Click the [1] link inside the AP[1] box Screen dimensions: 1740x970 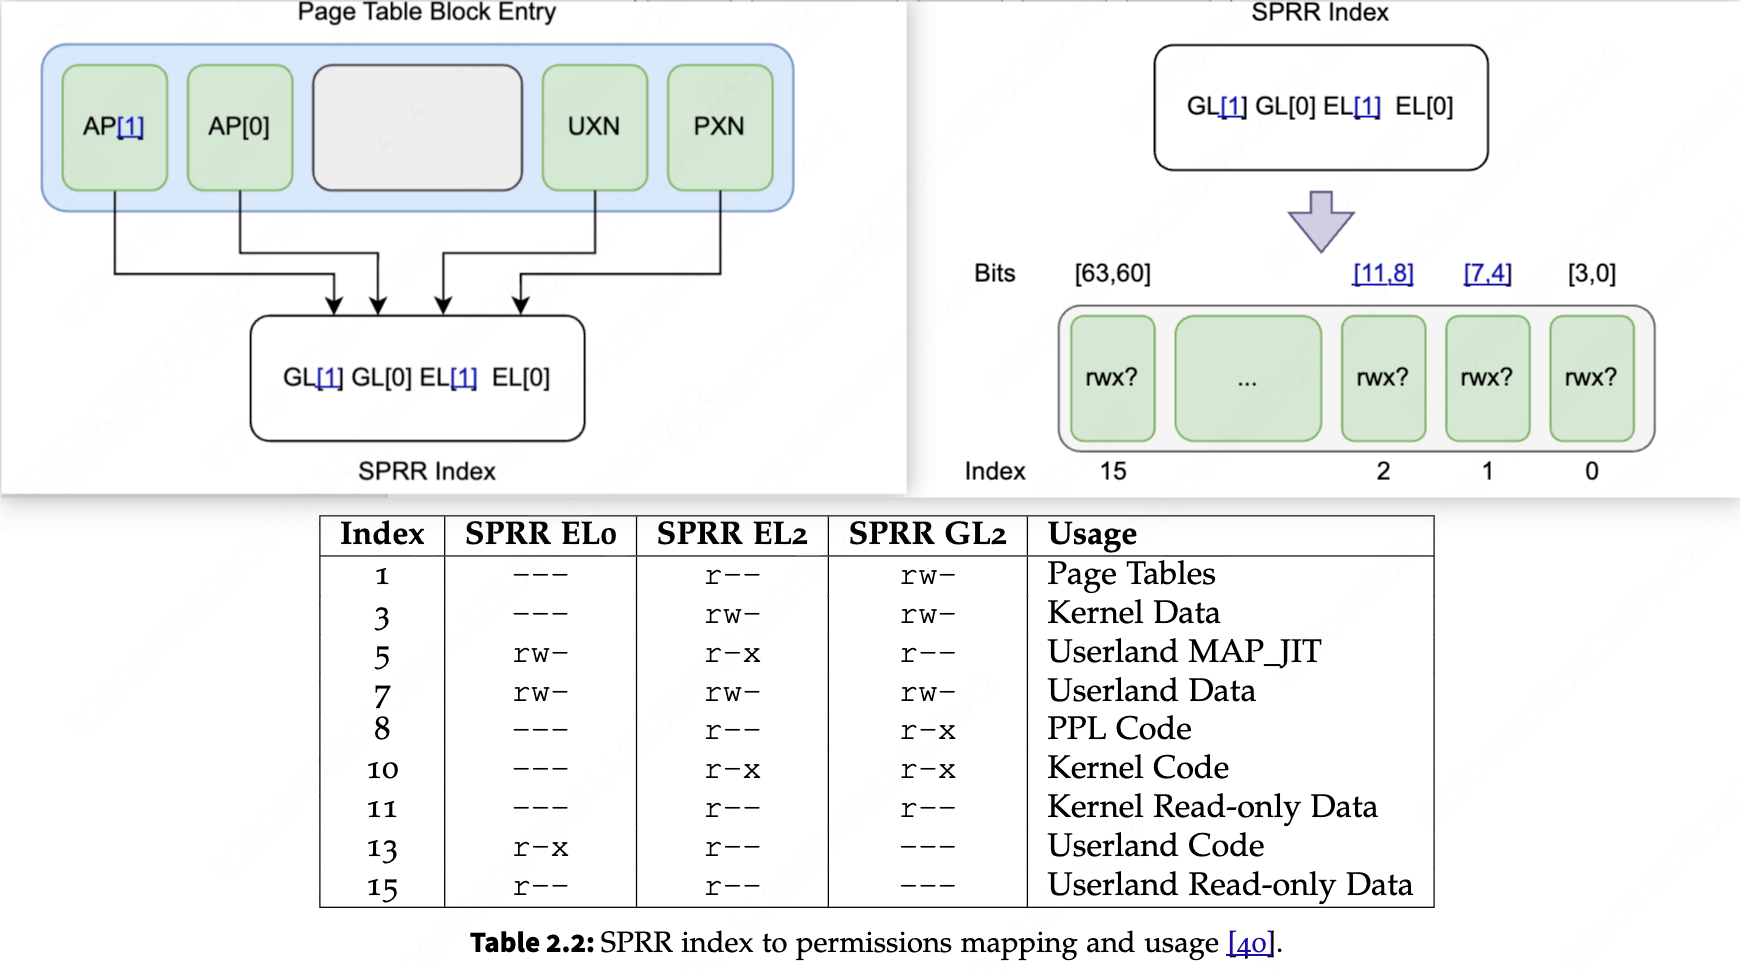131,127
